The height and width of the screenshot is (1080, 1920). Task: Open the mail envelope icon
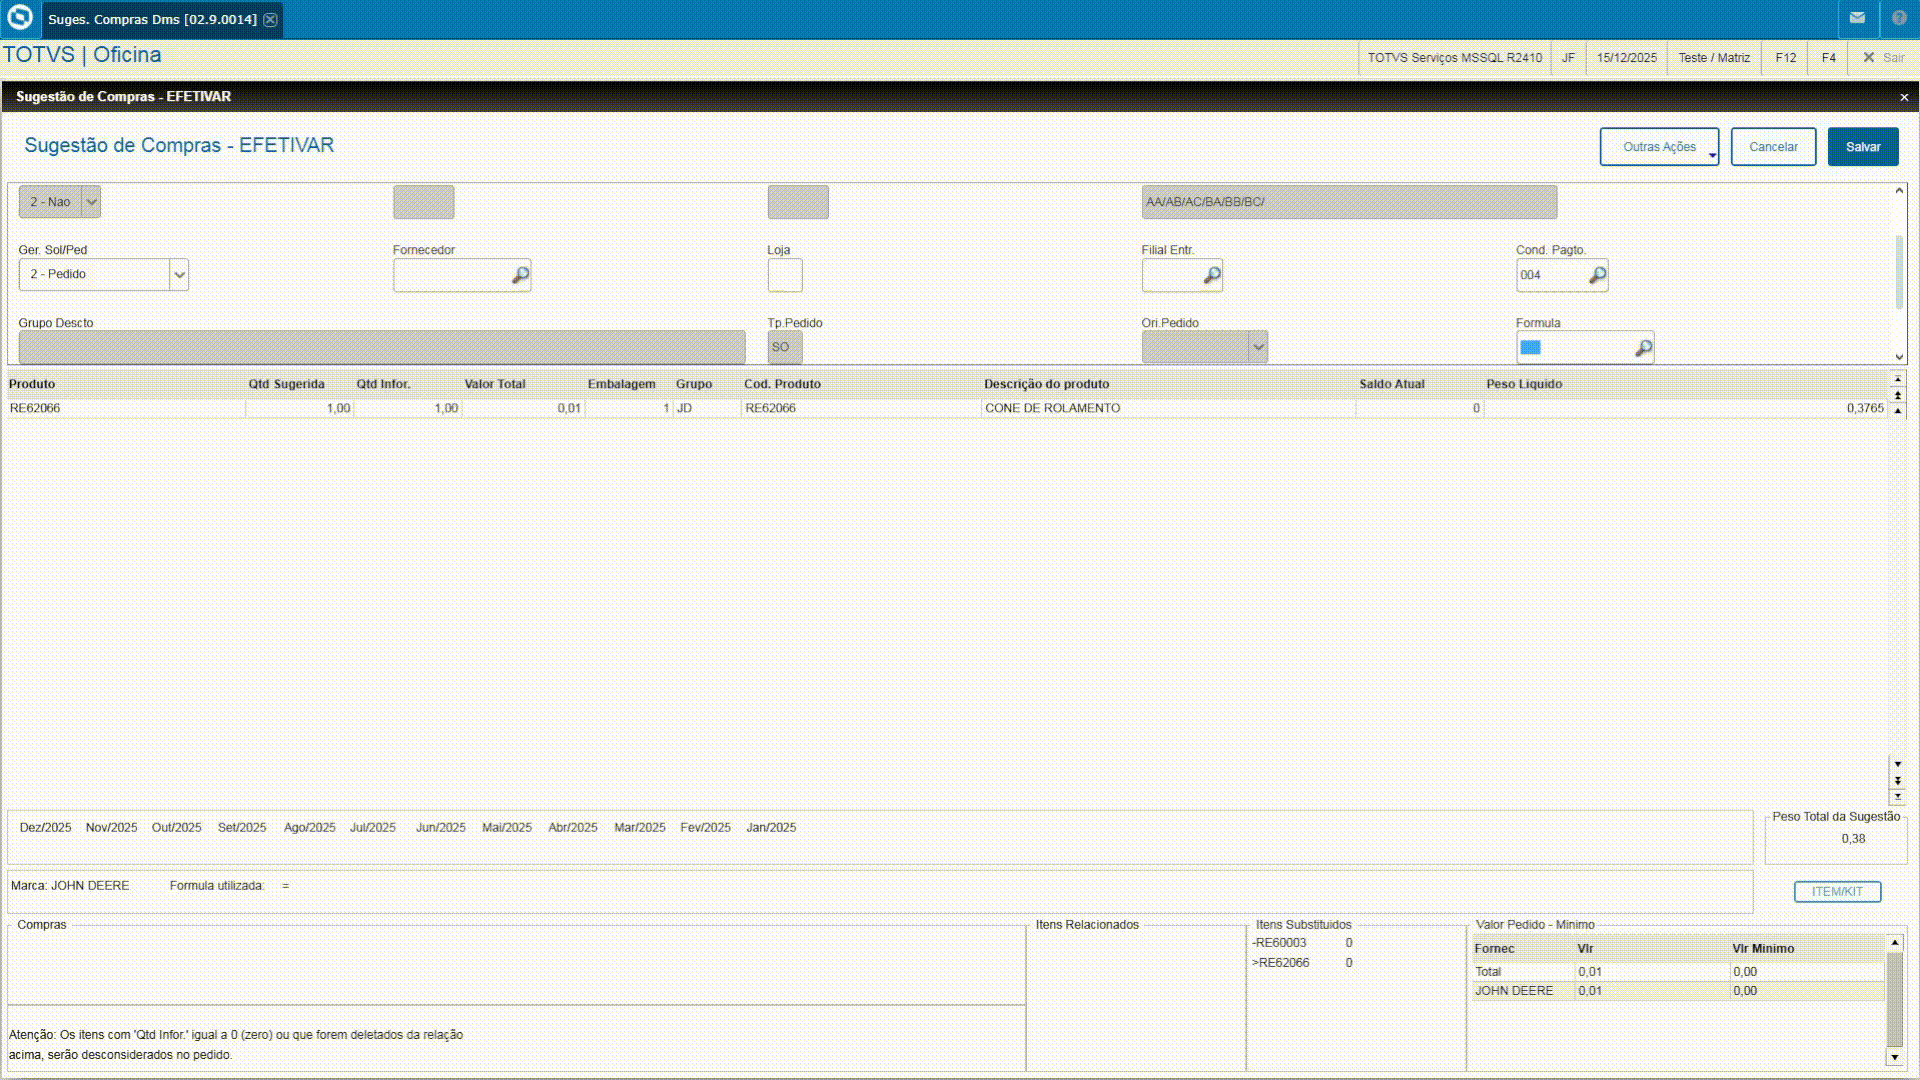pos(1857,18)
